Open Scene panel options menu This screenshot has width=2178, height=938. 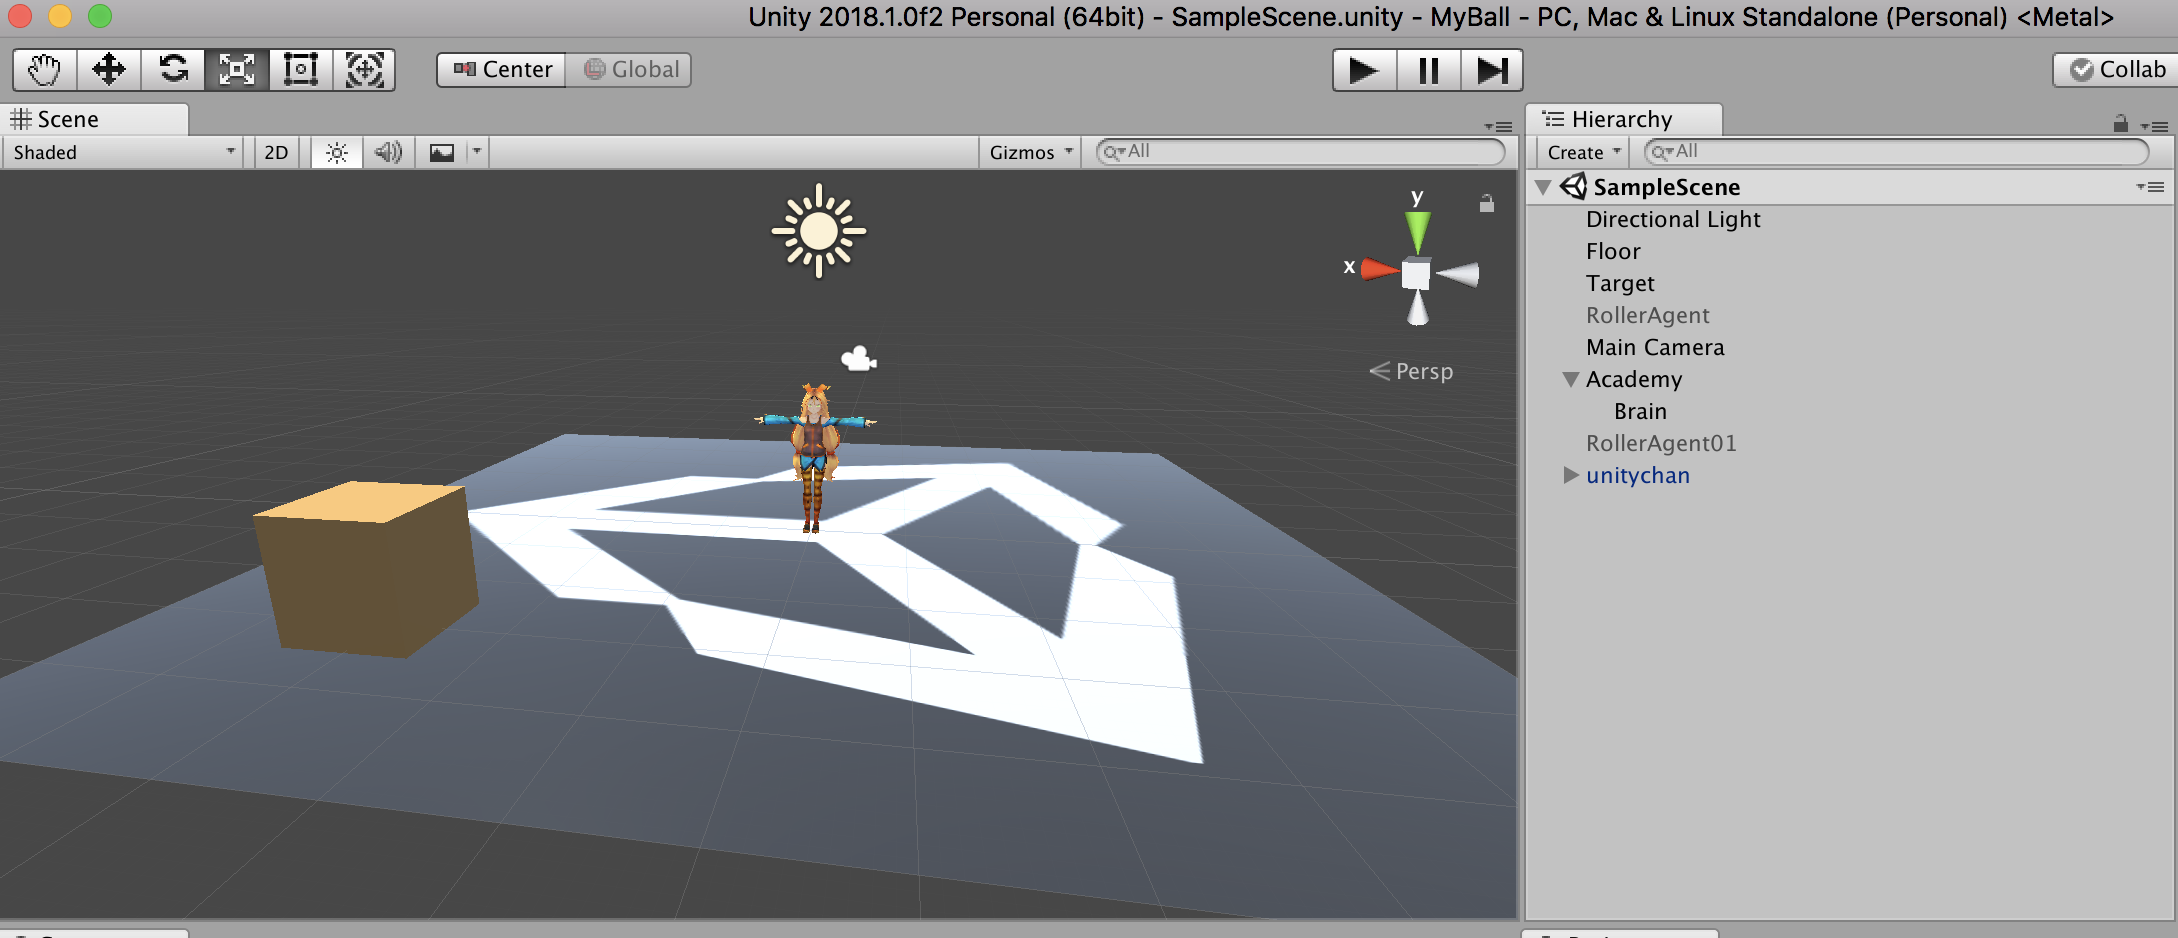[x=1498, y=127]
